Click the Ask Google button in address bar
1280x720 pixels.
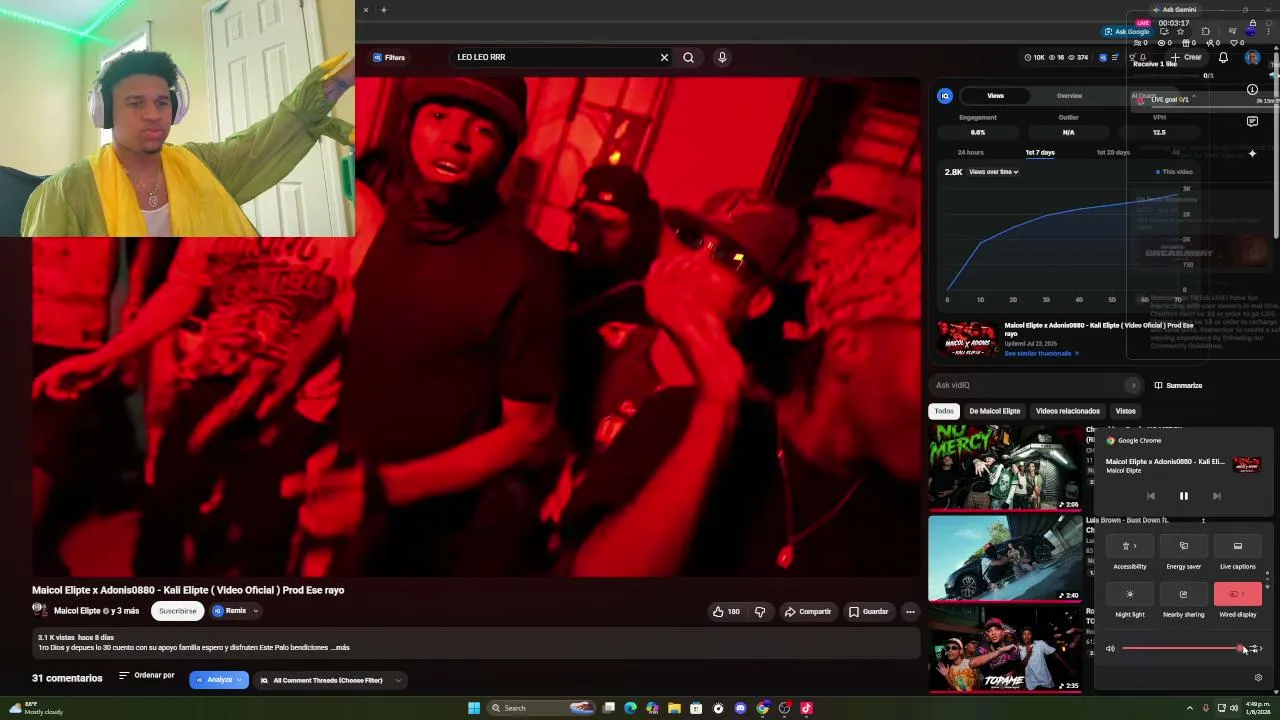coord(1127,31)
